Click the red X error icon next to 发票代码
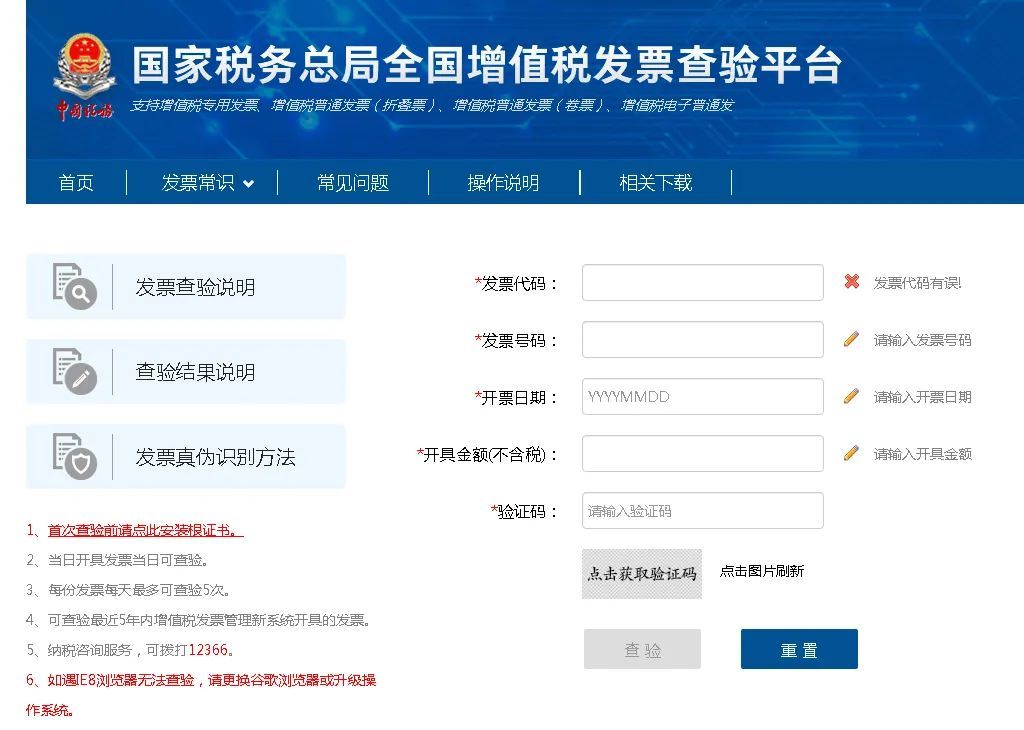1024x730 pixels. (x=851, y=282)
